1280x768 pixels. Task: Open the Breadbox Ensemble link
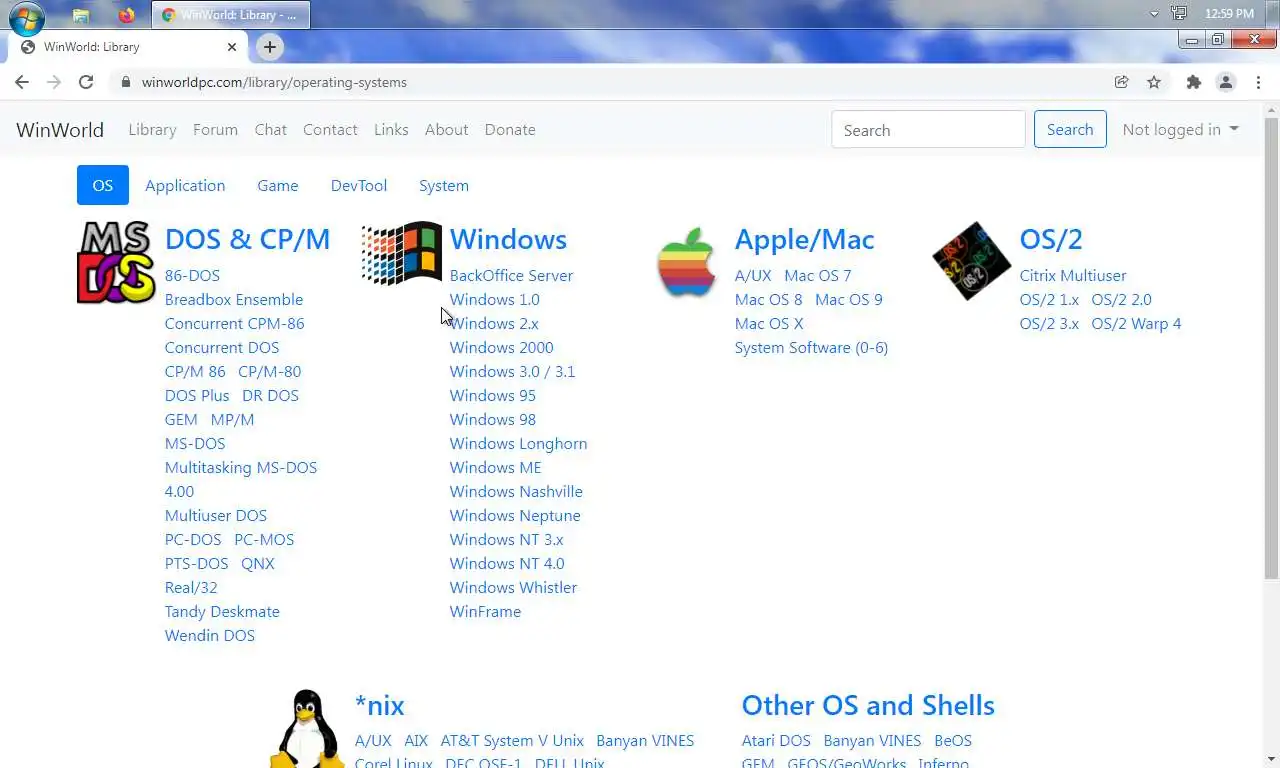click(x=234, y=299)
